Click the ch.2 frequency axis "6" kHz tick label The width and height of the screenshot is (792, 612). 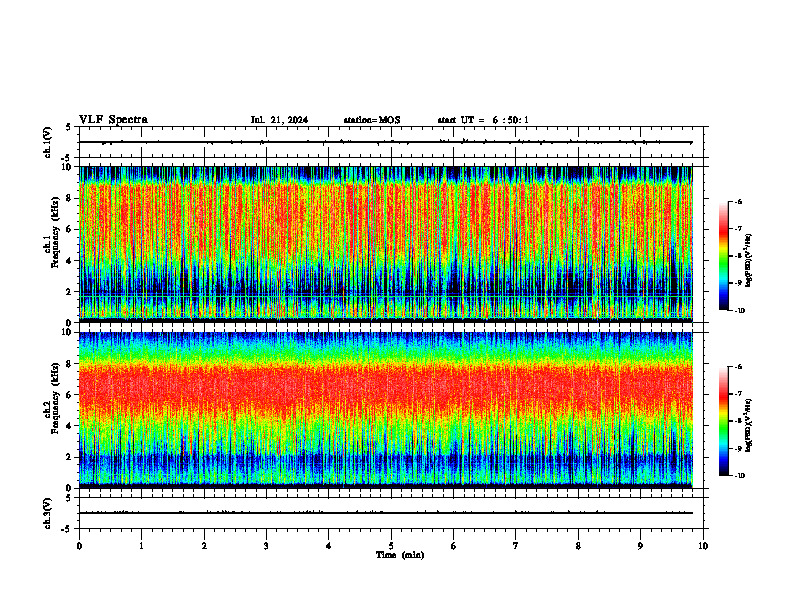tap(69, 395)
